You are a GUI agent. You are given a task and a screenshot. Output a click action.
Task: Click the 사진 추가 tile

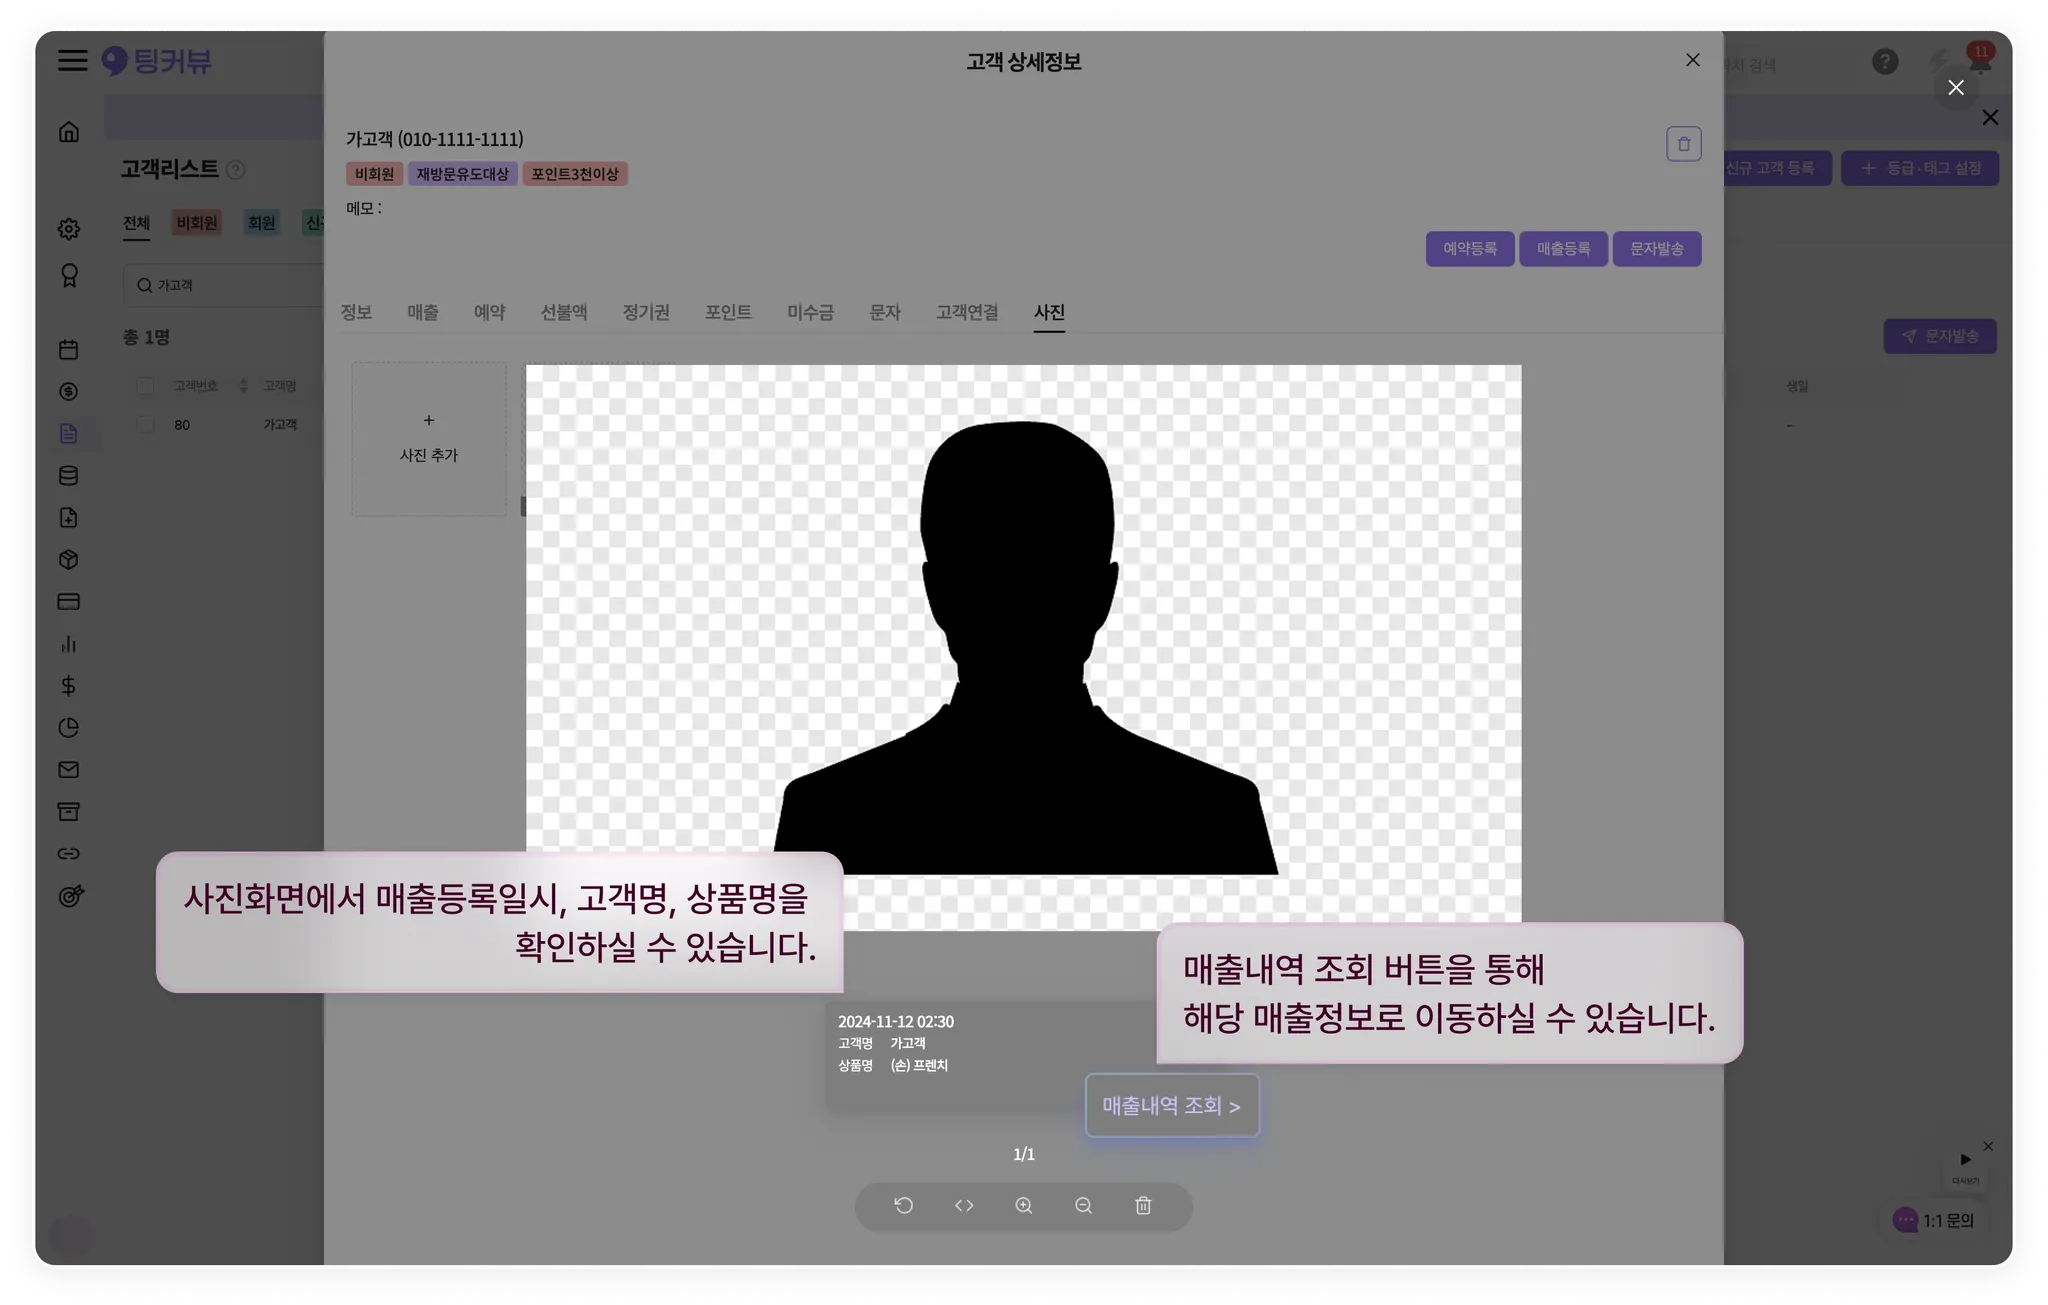click(x=429, y=439)
